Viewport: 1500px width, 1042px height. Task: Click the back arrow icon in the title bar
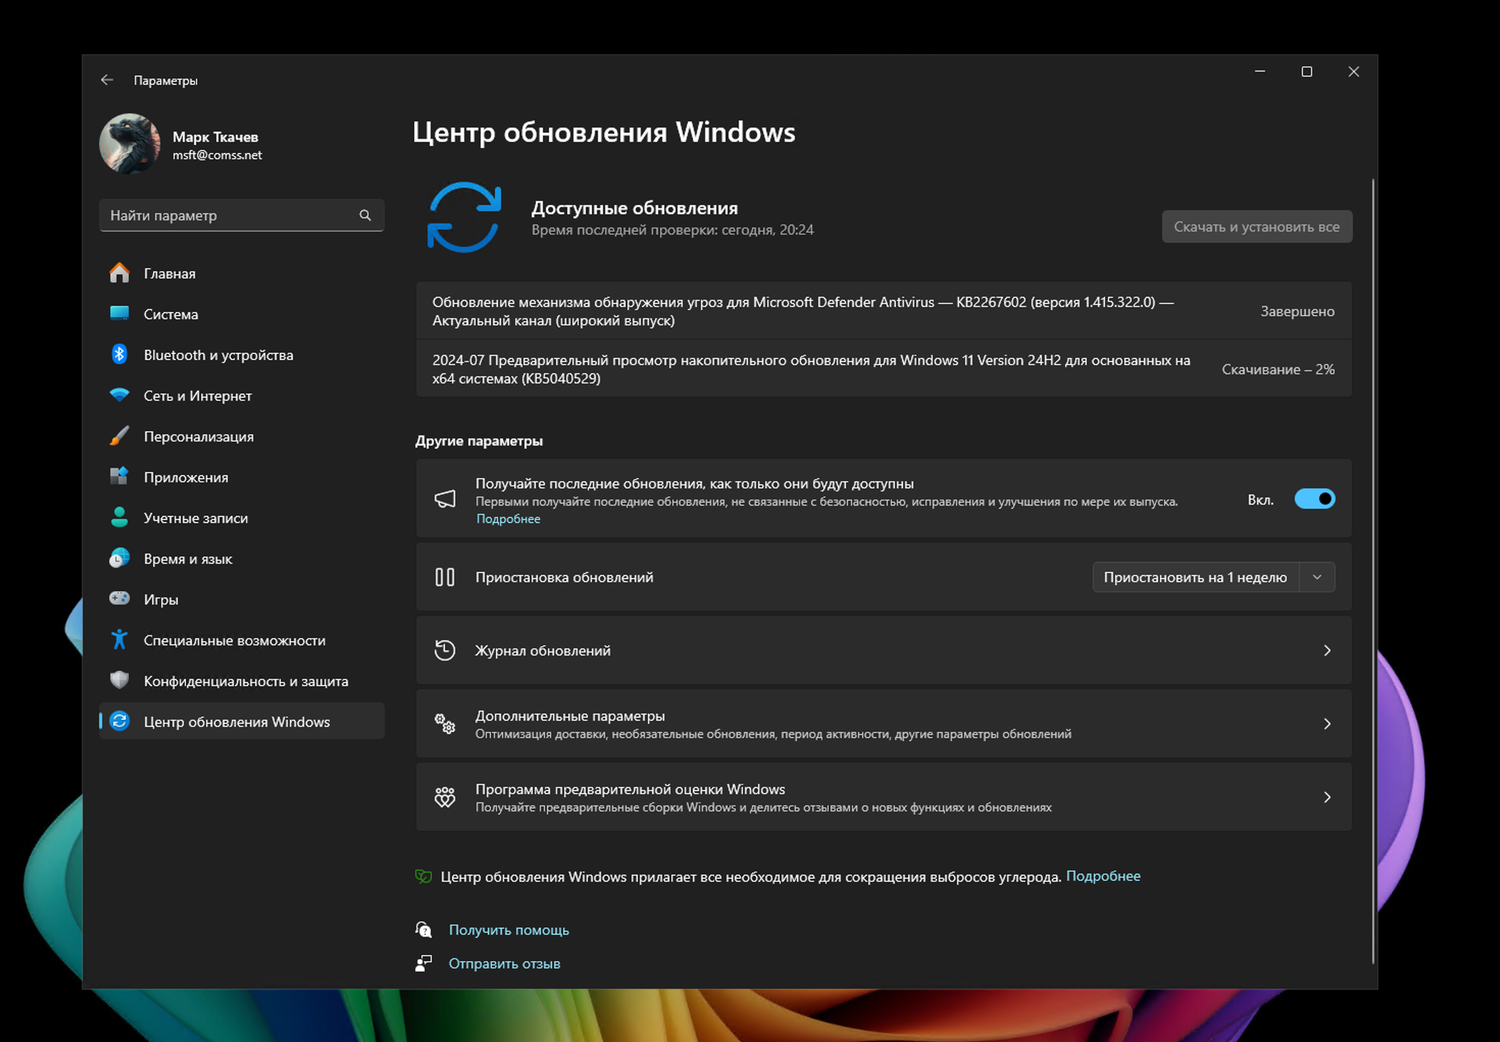pos(107,80)
